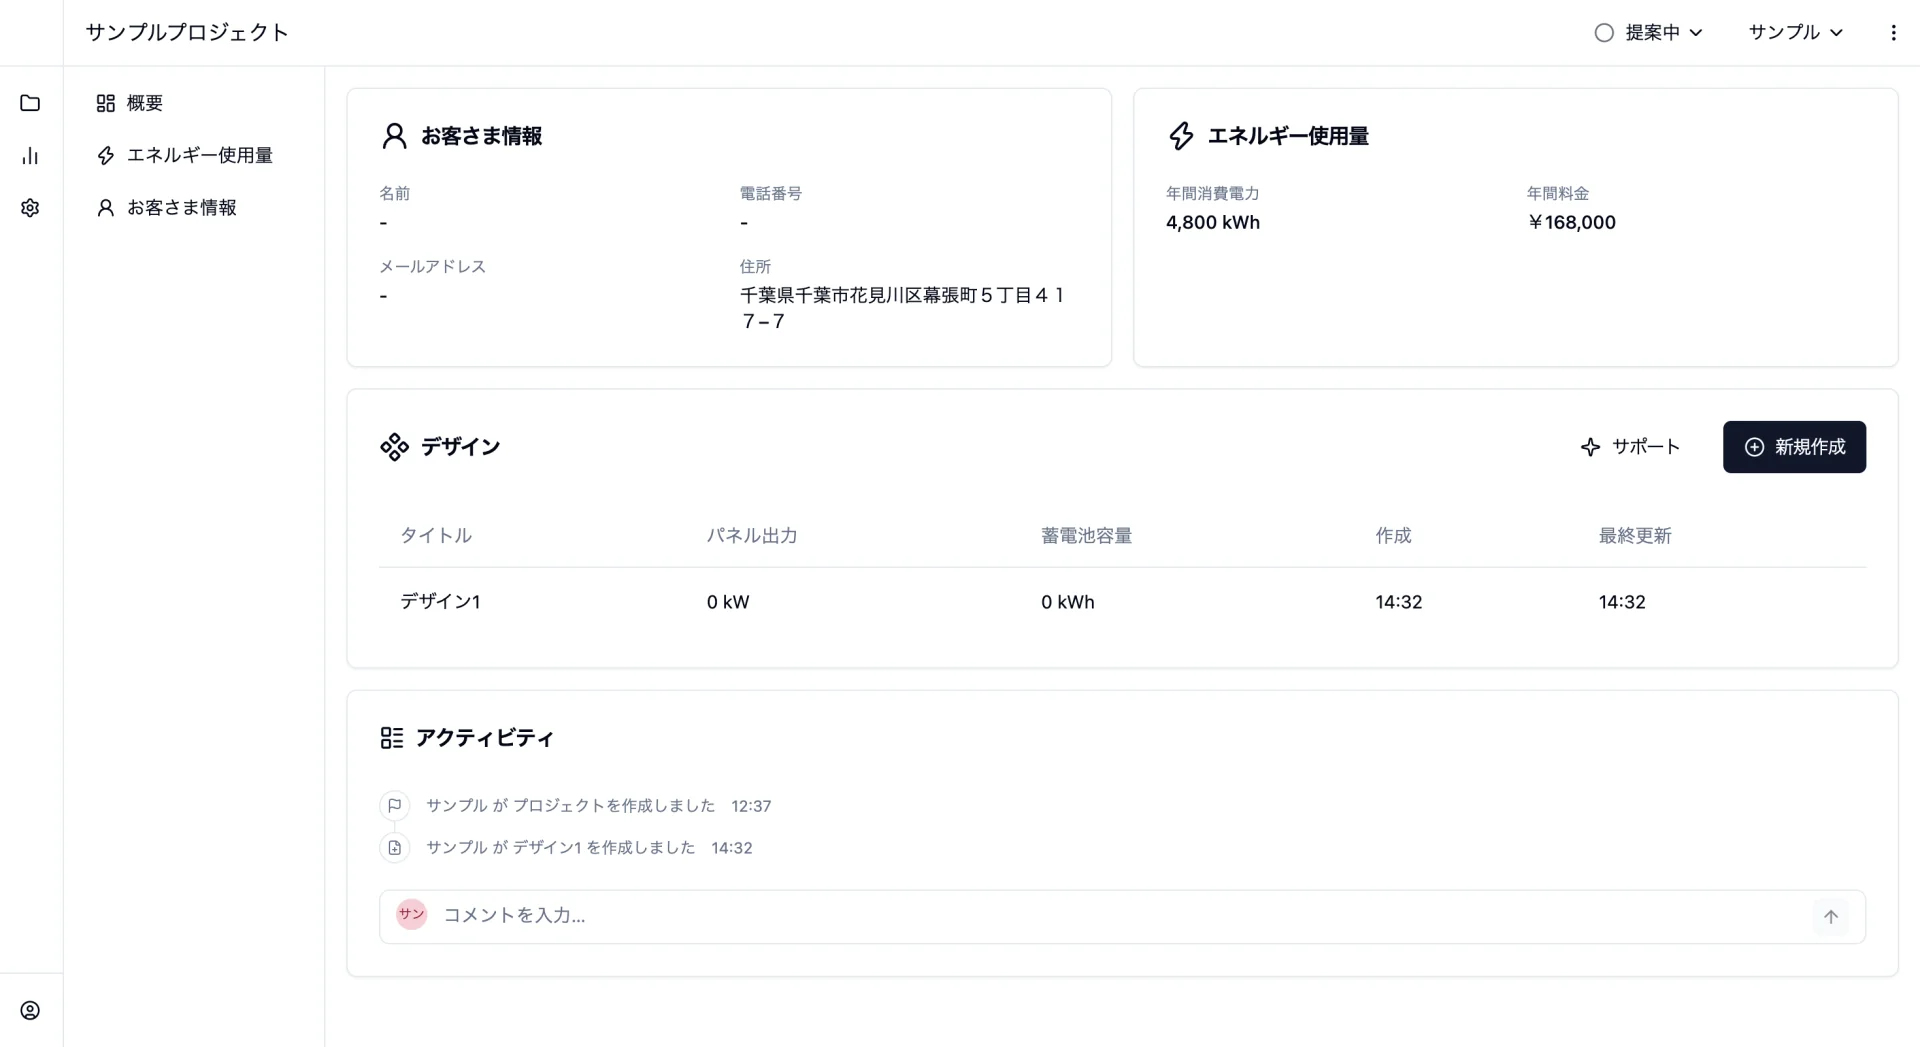Screen dimensions: 1920x1047
Task: Click the lightning icon beside エネルギー使用量 heading
Action: (x=1181, y=136)
